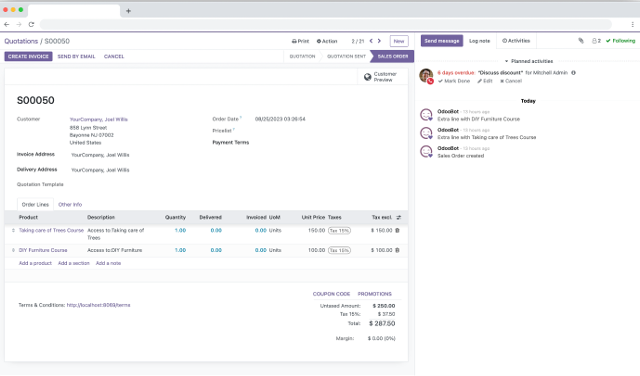640x376 pixels.
Task: Click the browser address bar
Action: click(325, 24)
